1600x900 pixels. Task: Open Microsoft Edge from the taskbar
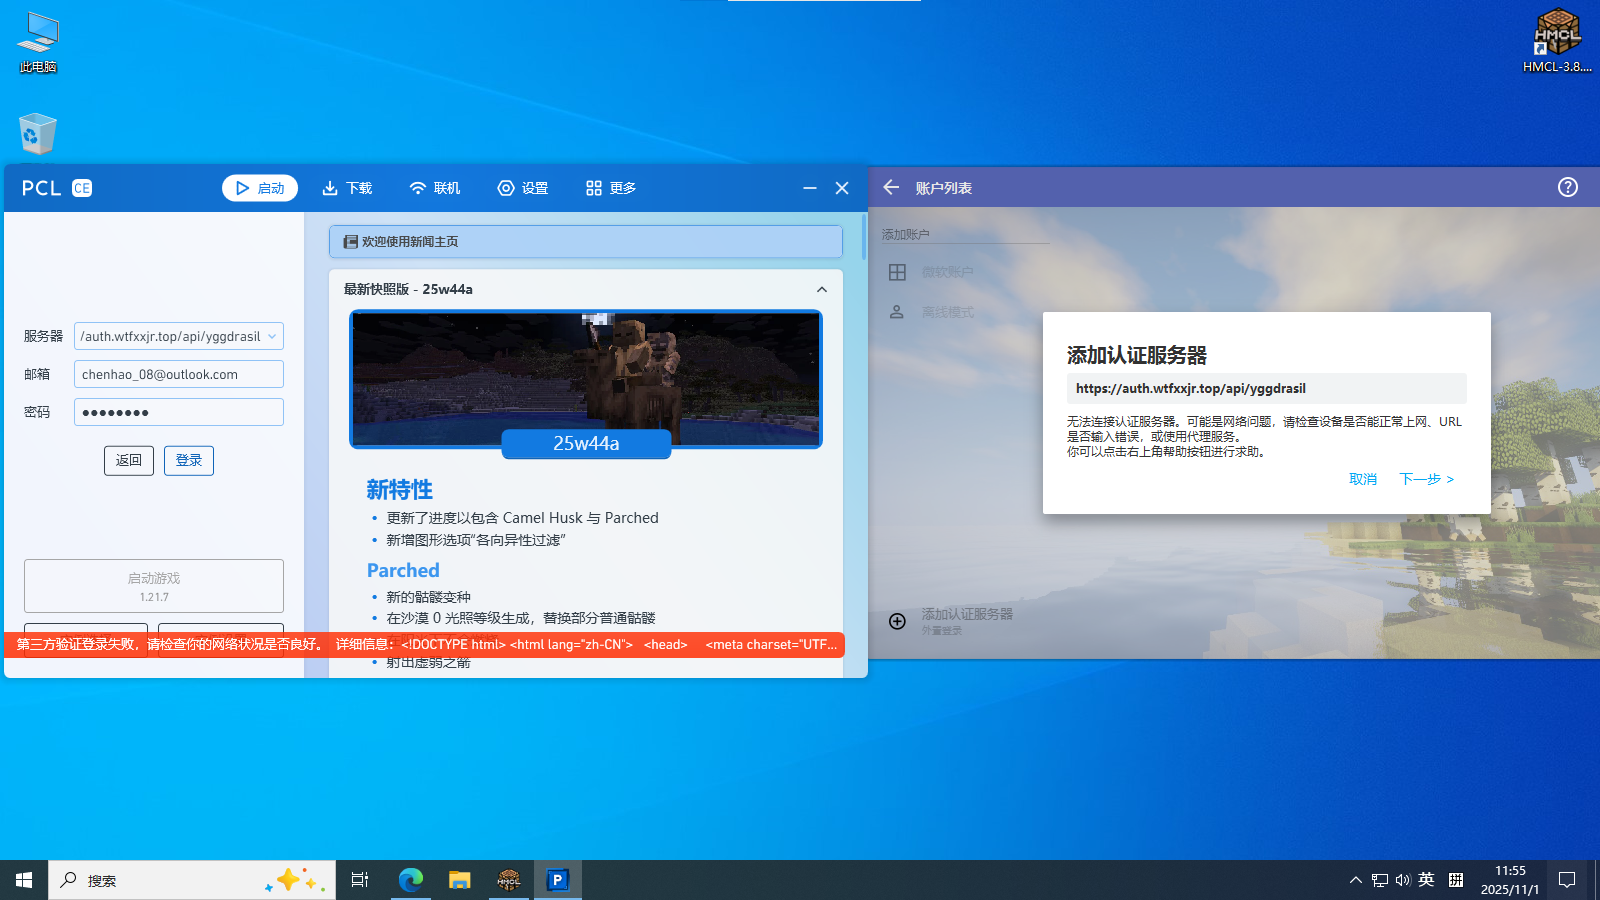pos(411,880)
